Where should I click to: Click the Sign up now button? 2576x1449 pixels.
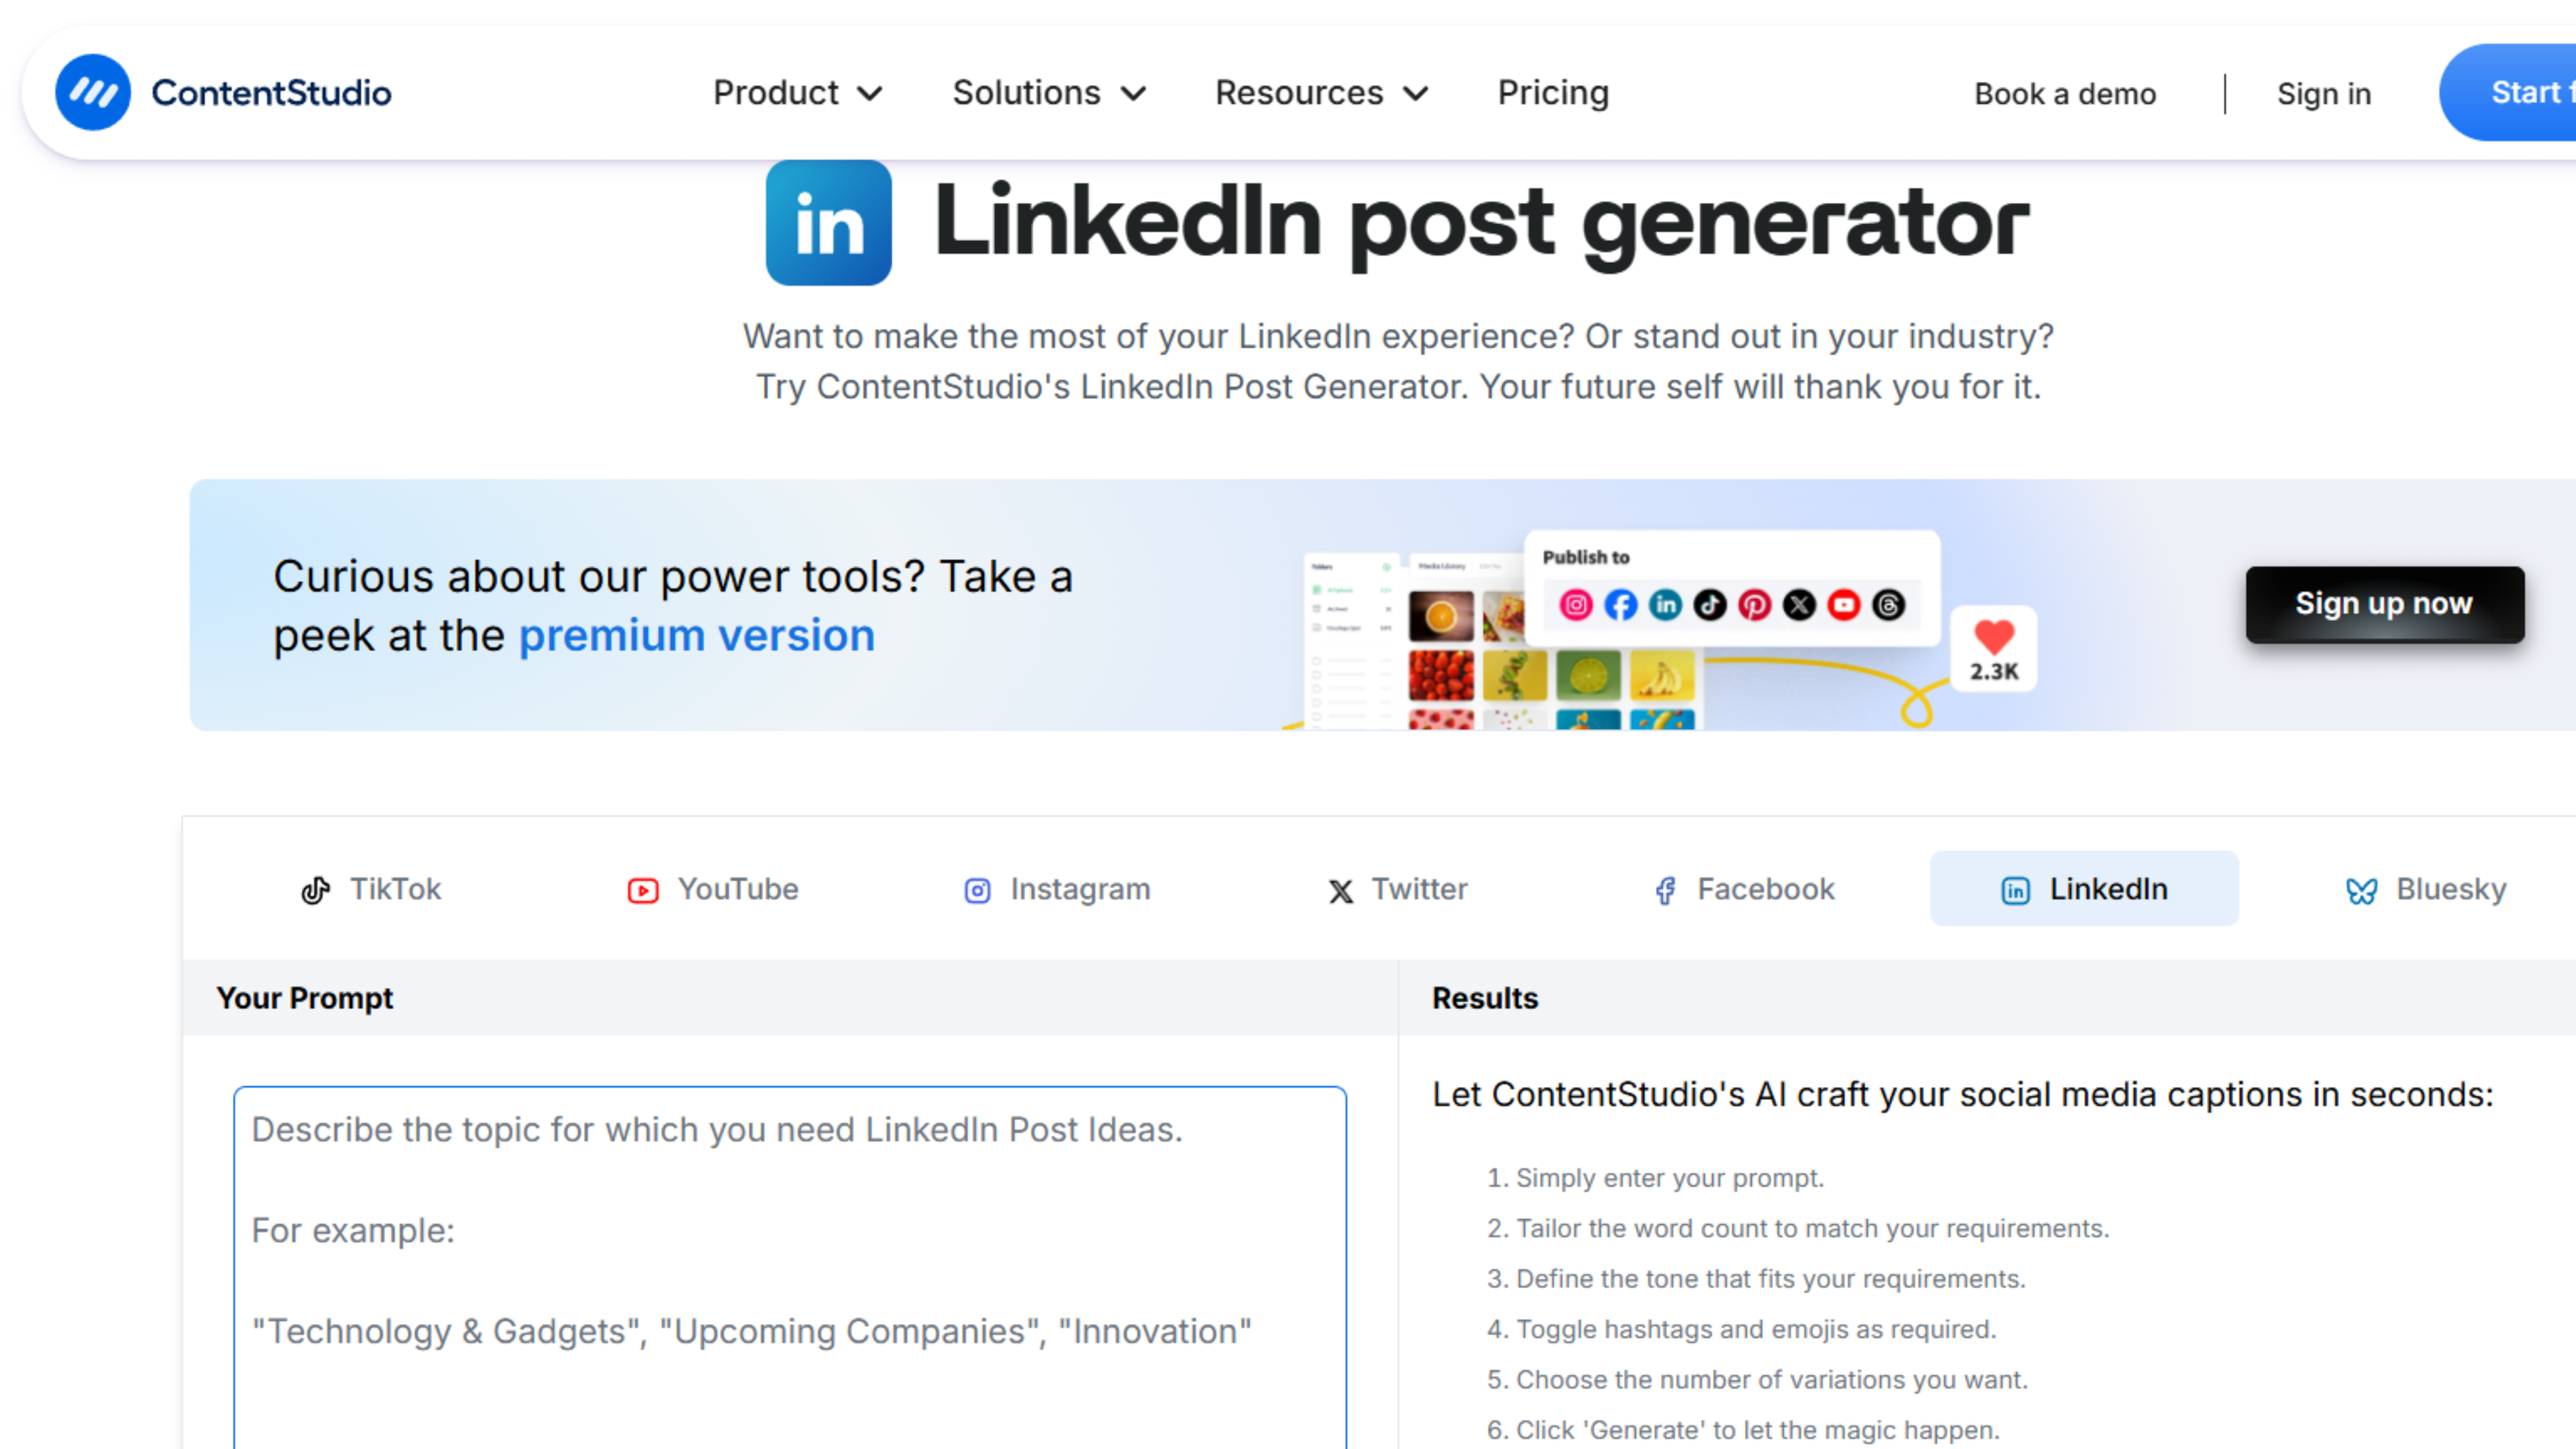(2383, 604)
